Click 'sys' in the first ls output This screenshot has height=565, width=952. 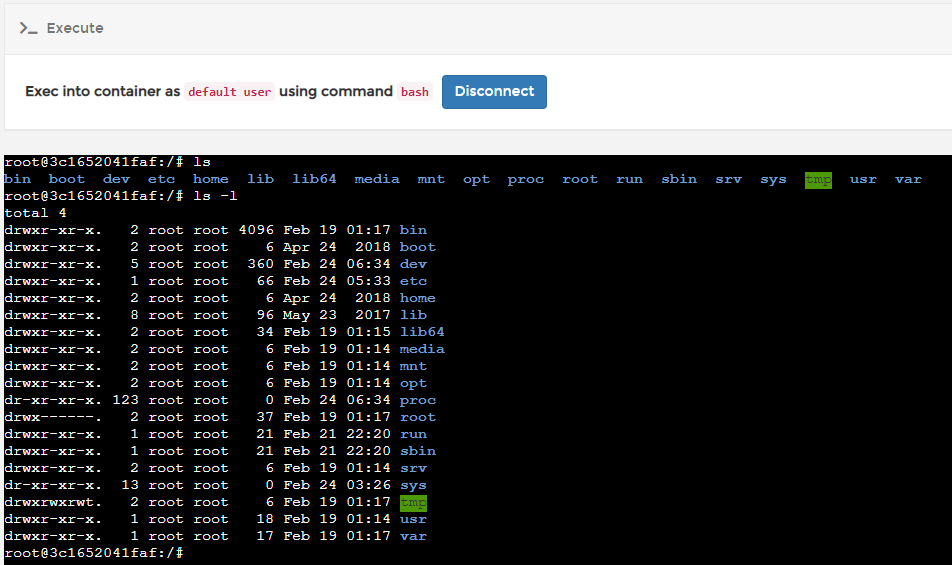point(774,180)
